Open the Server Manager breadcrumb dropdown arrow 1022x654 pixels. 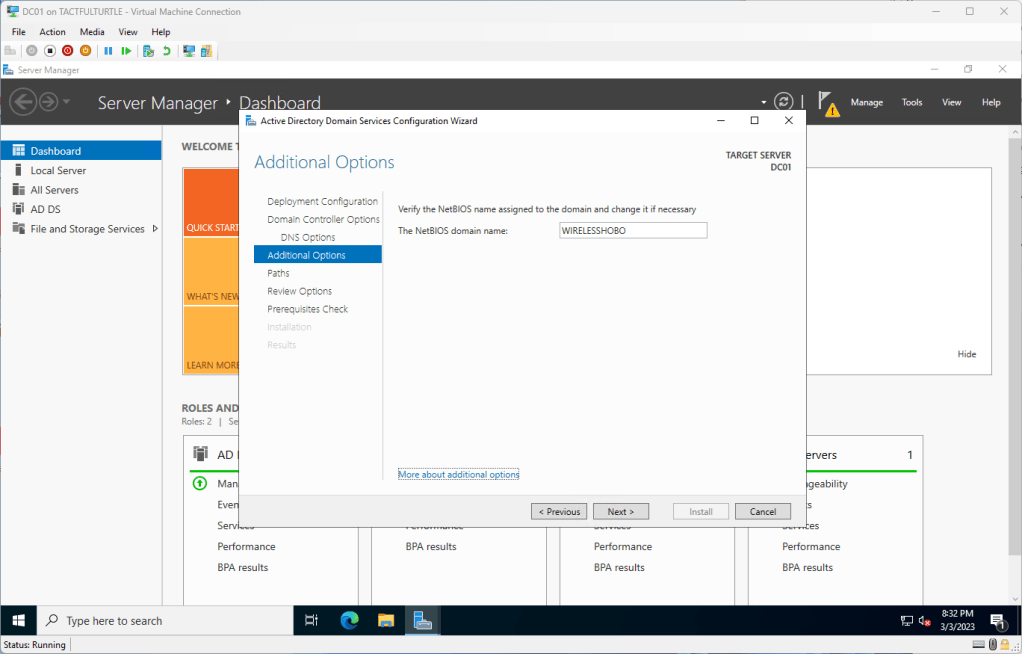764,102
